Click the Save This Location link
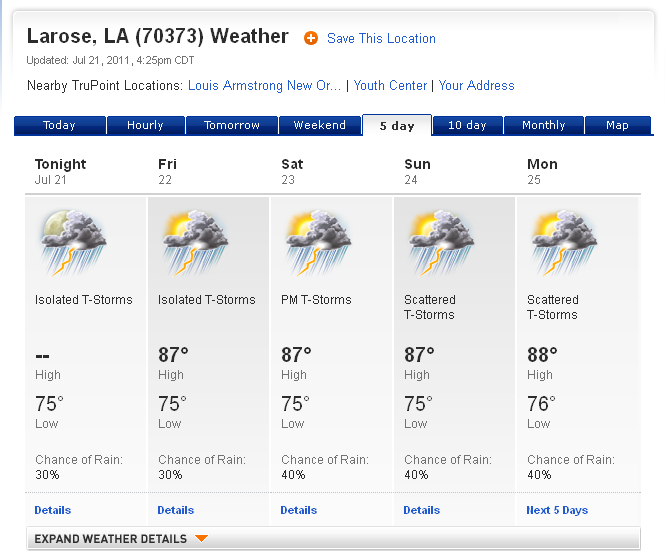The height and width of the screenshot is (559, 665). click(381, 39)
